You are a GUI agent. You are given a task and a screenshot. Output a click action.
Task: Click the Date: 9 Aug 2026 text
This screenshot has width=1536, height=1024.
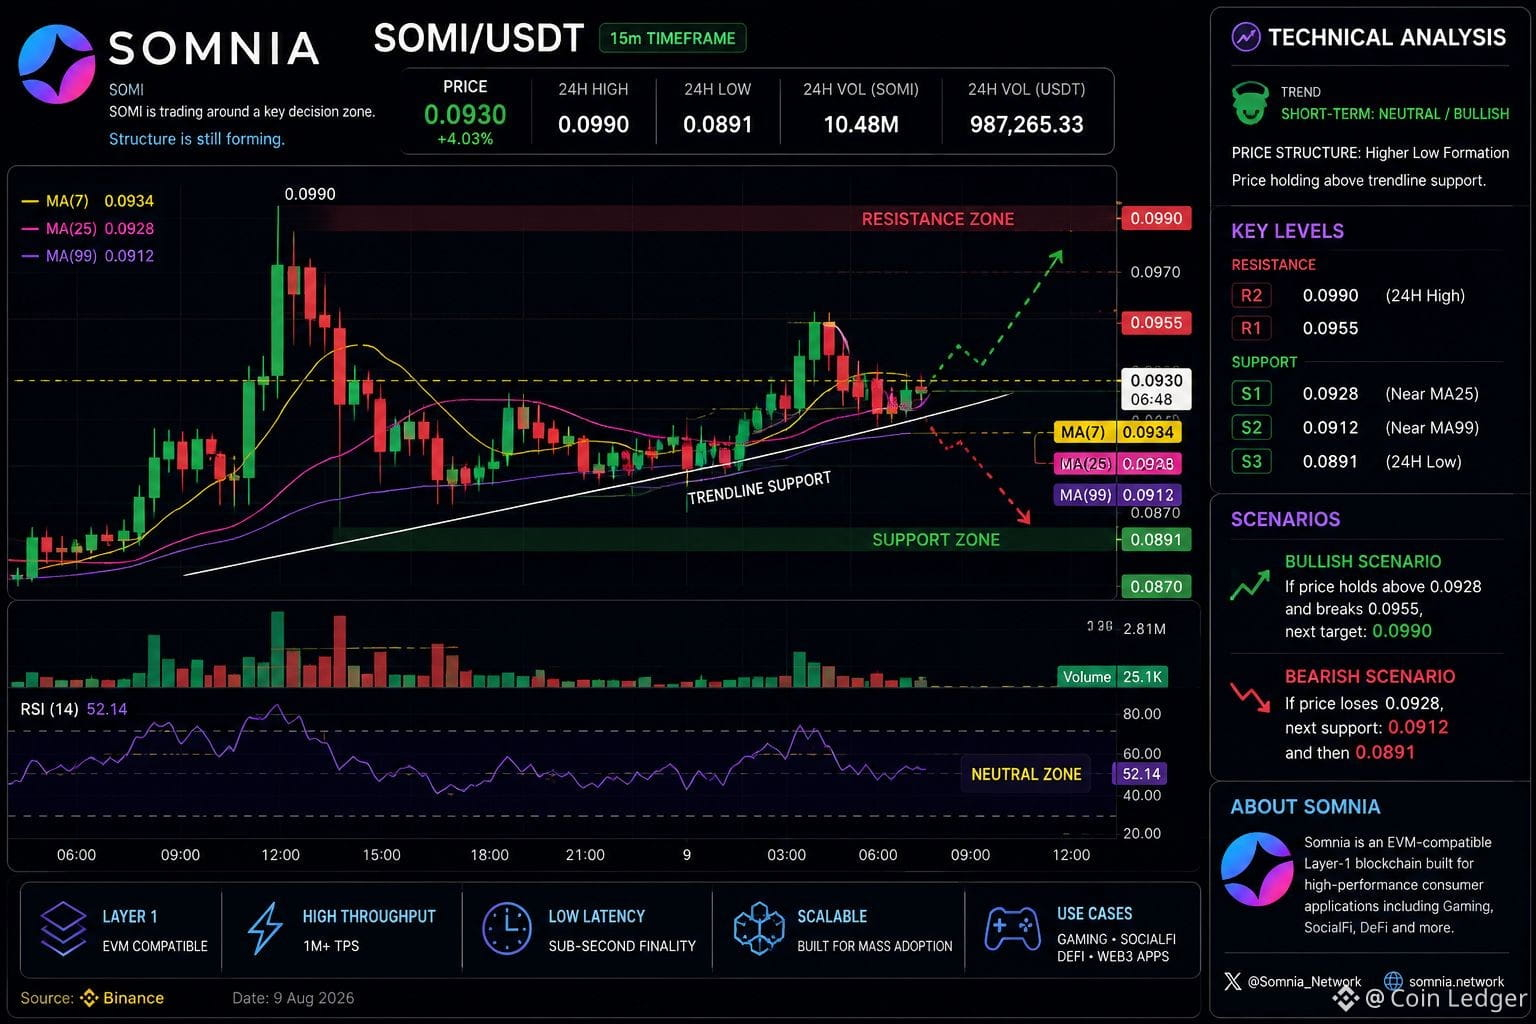293,998
